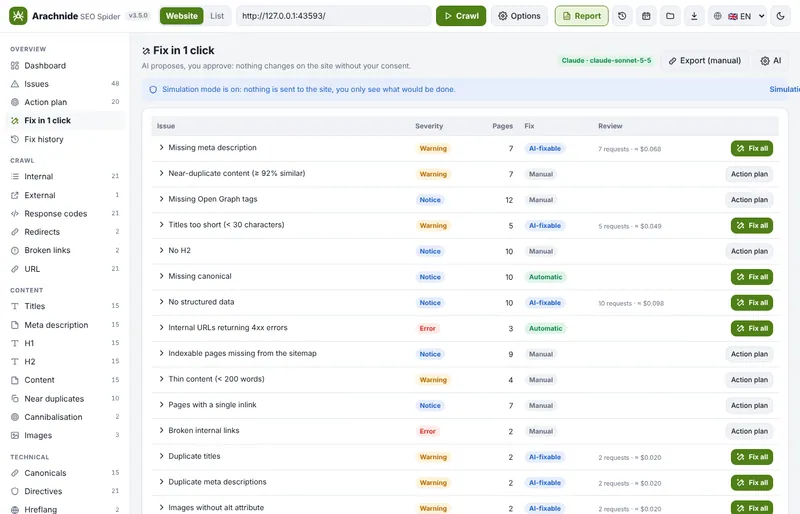Click the Report button
Image resolution: width=800 pixels, height=514 pixels.
(581, 16)
